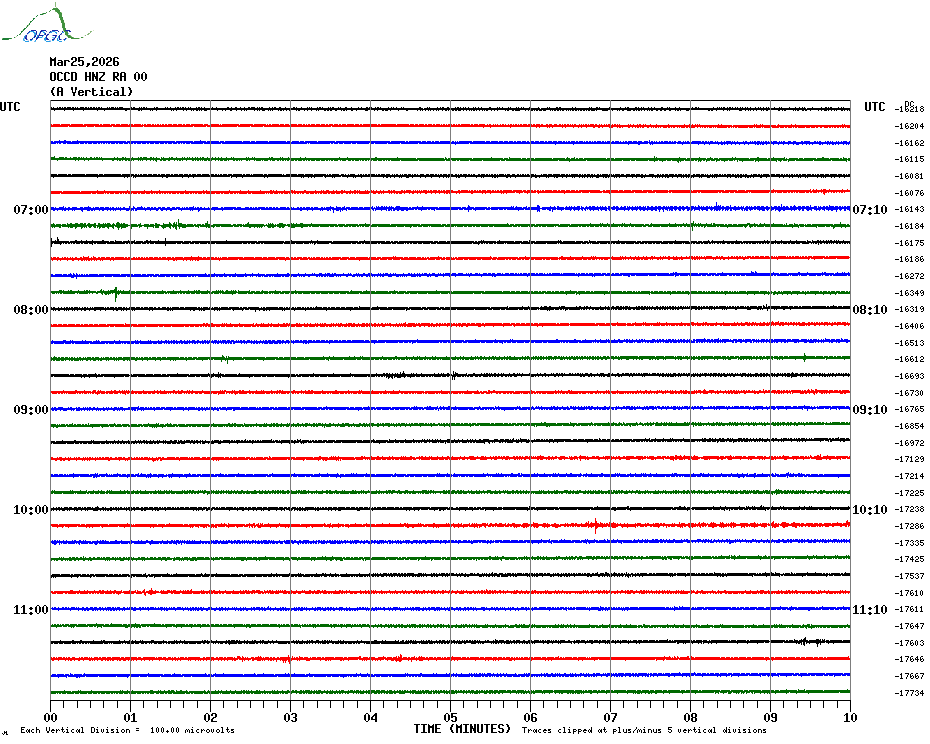Click the 11:00 time label
The height and width of the screenshot is (744, 930).
tap(31, 610)
